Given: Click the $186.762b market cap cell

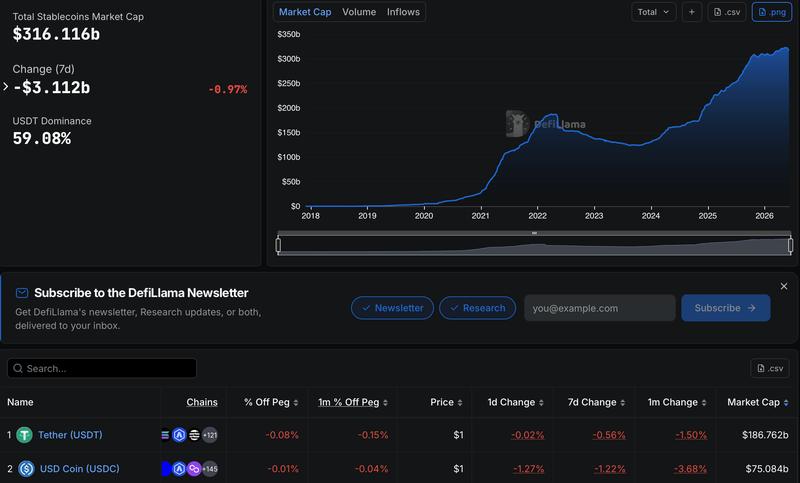Looking at the screenshot, I should tap(765, 435).
